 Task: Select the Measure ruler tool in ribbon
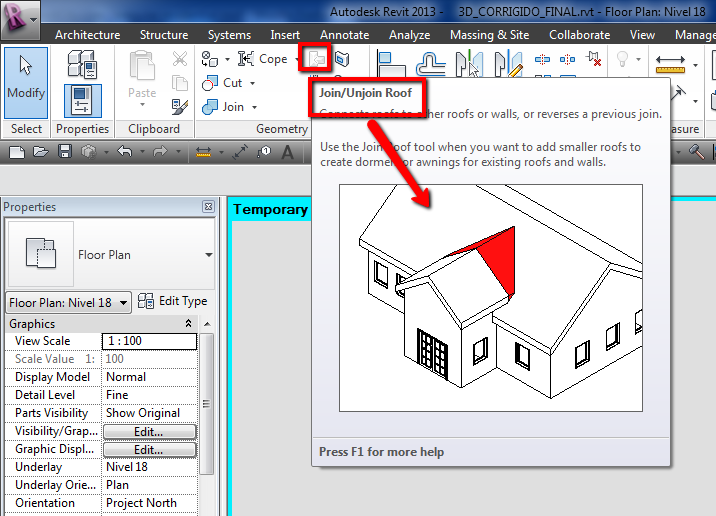click(670, 64)
